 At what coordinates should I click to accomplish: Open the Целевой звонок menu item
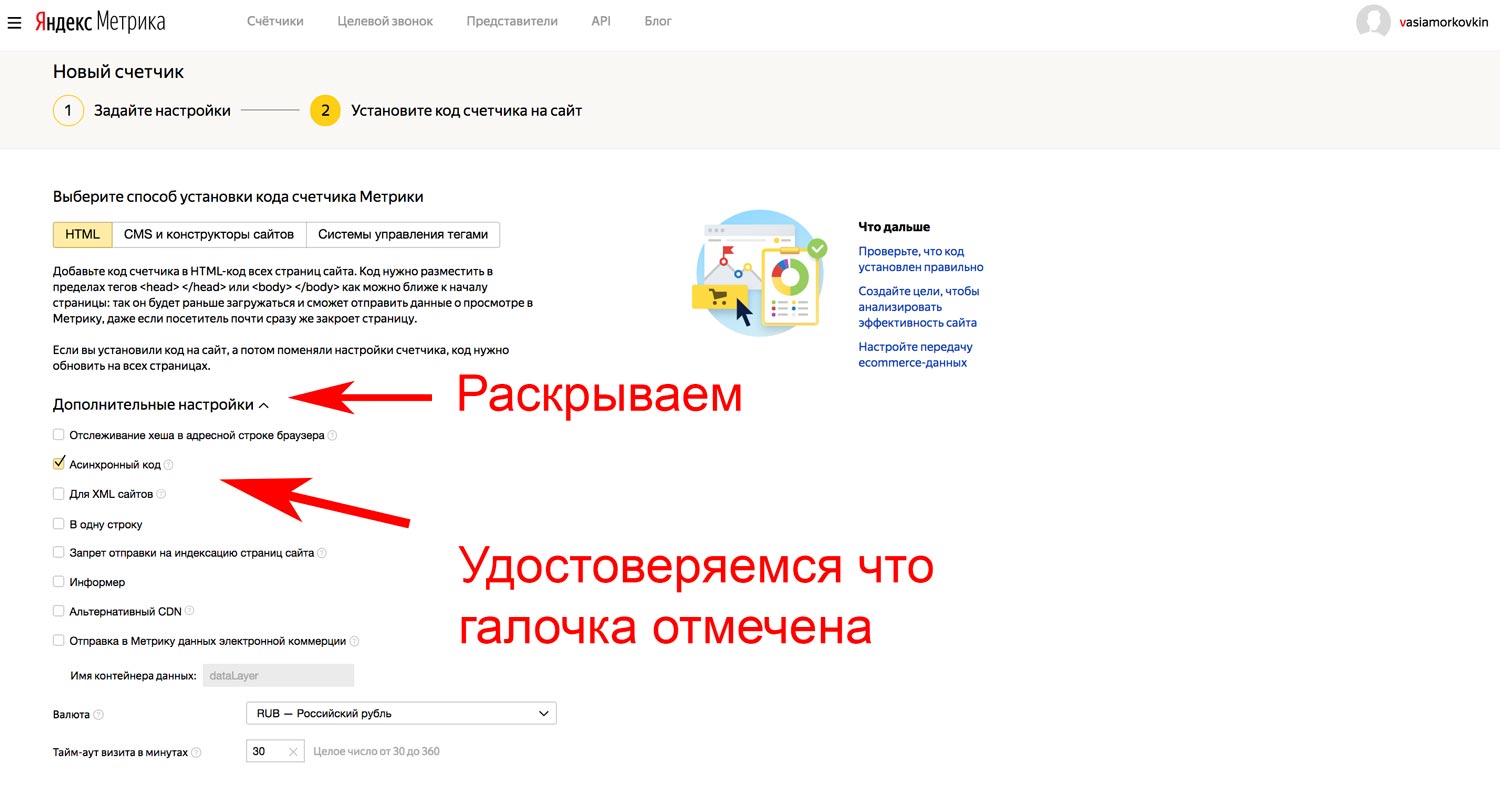pyautogui.click(x=385, y=21)
